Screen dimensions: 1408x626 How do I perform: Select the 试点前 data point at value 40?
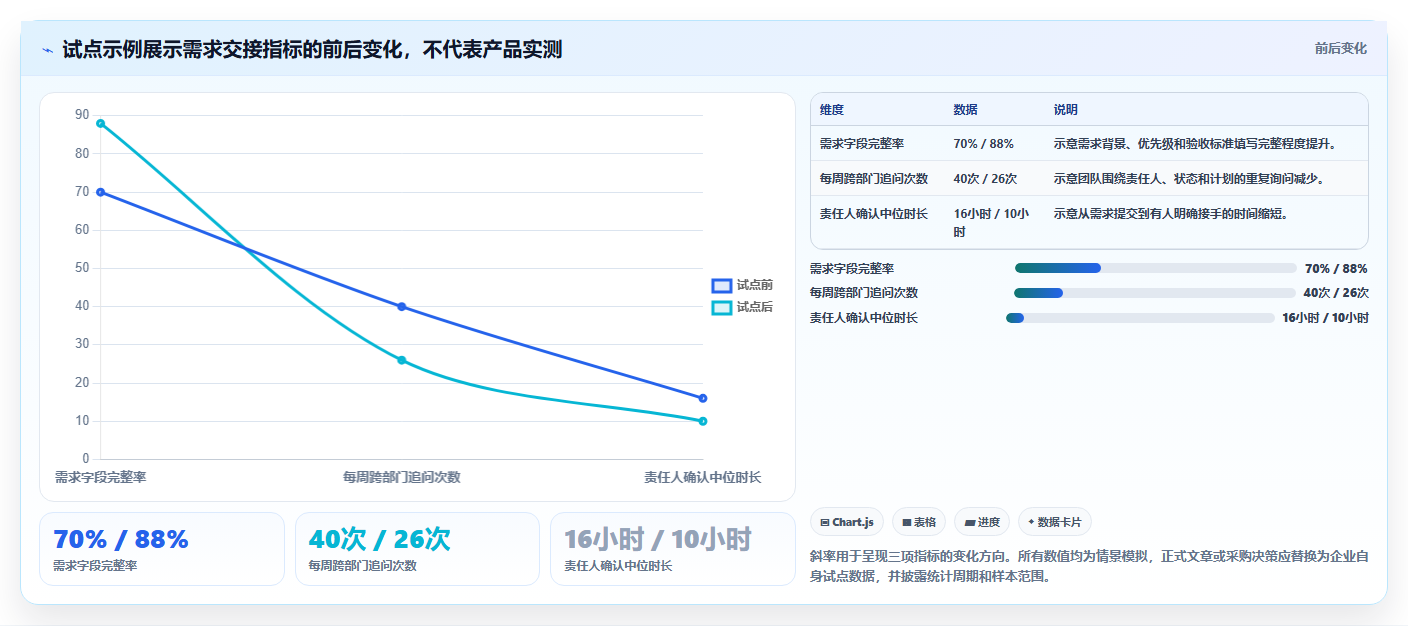(401, 307)
